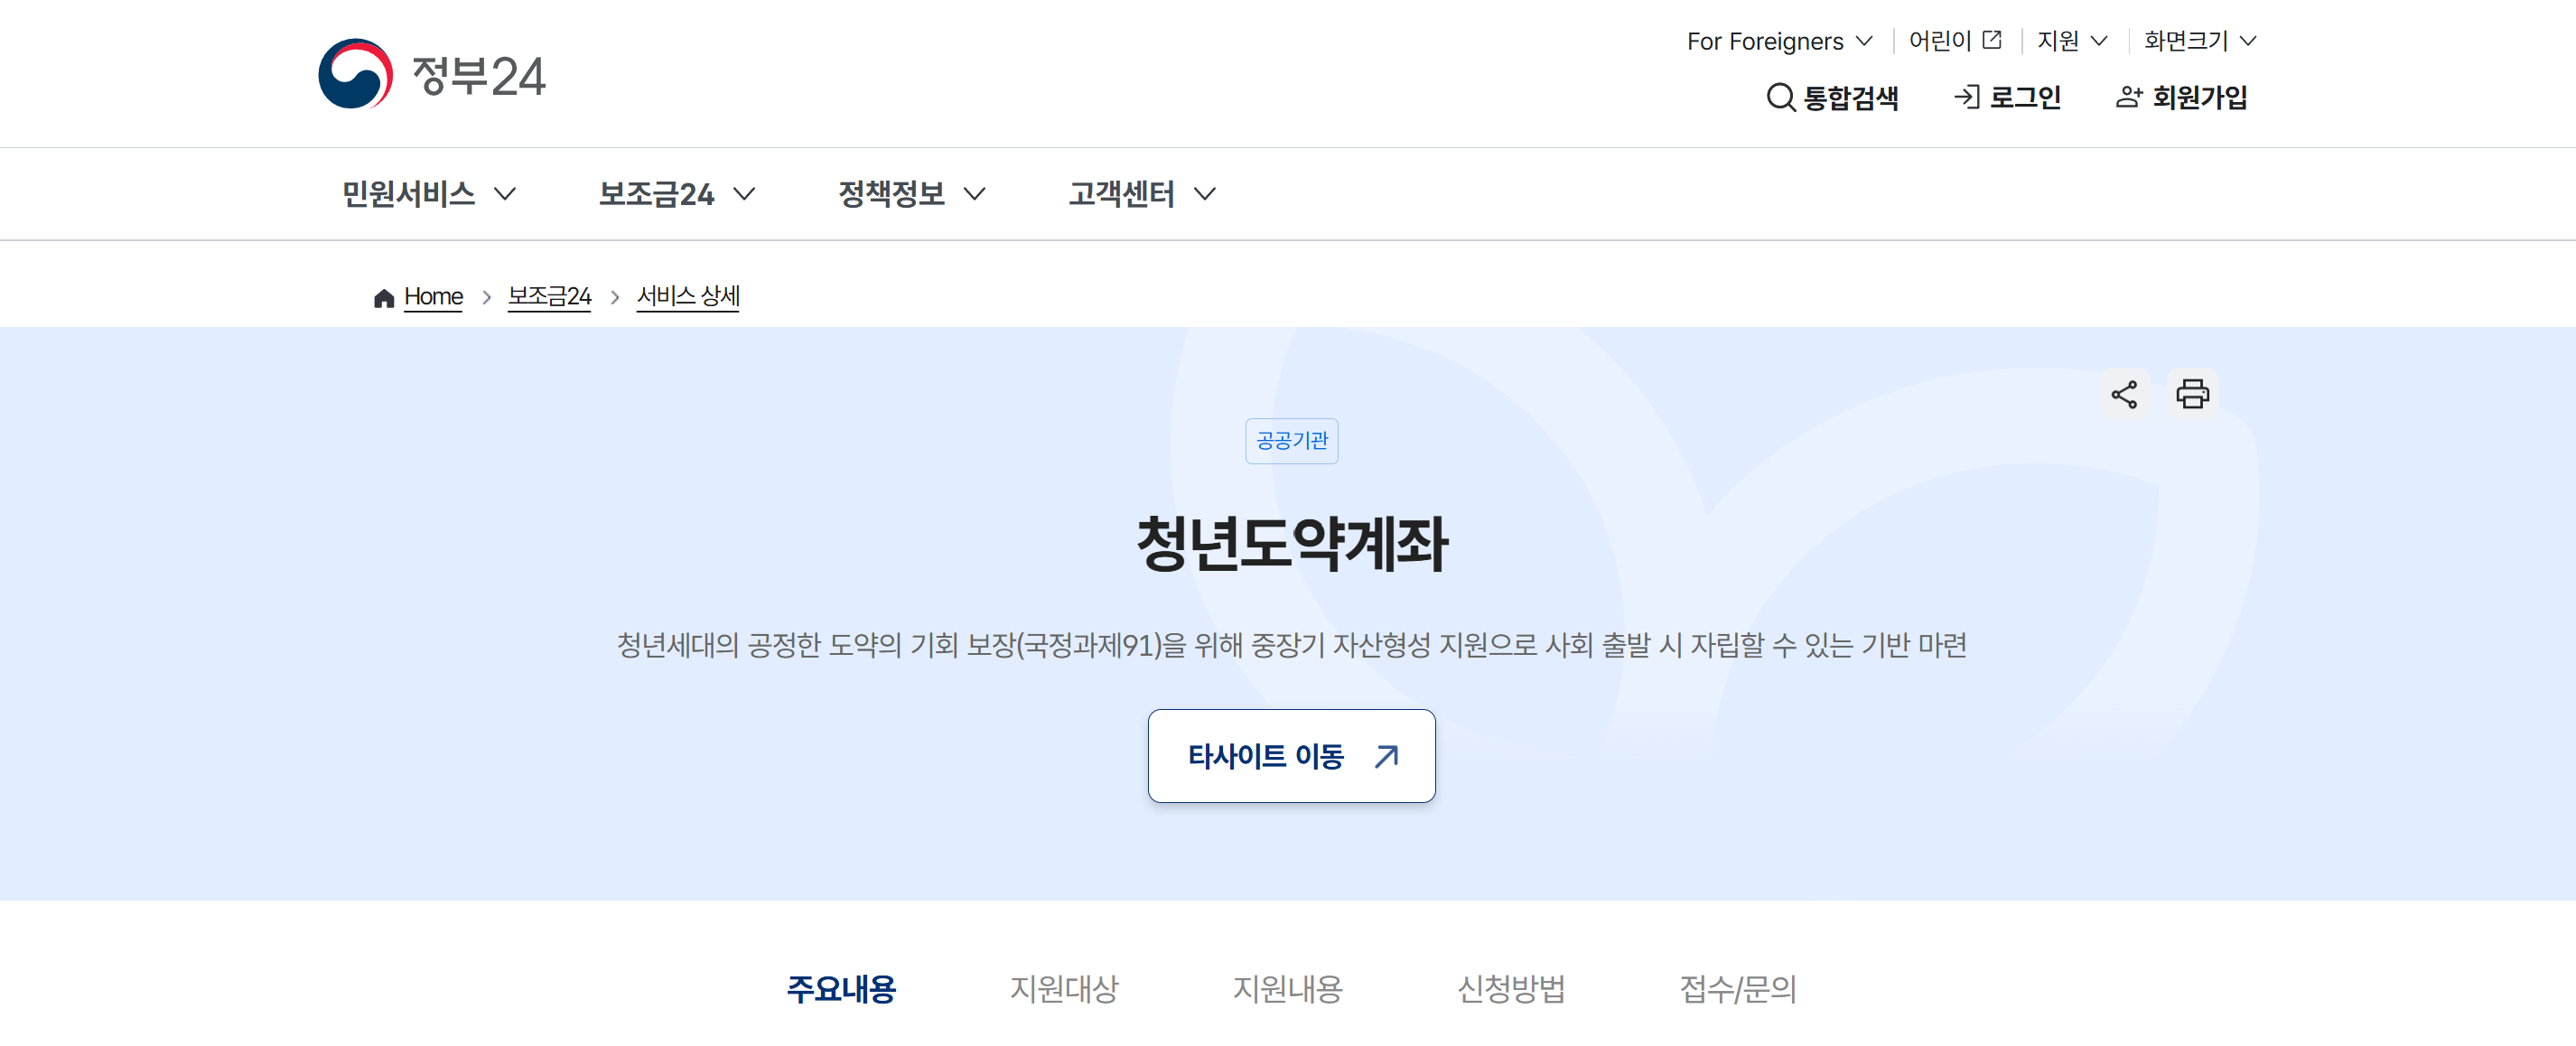The height and width of the screenshot is (1046, 2576).
Task: Open 통합검색 magnifier search
Action: [1781, 97]
